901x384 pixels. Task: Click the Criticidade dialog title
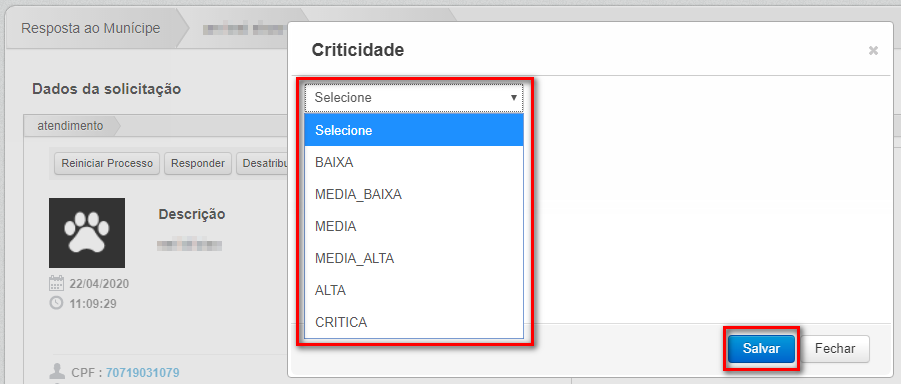[x=357, y=50]
